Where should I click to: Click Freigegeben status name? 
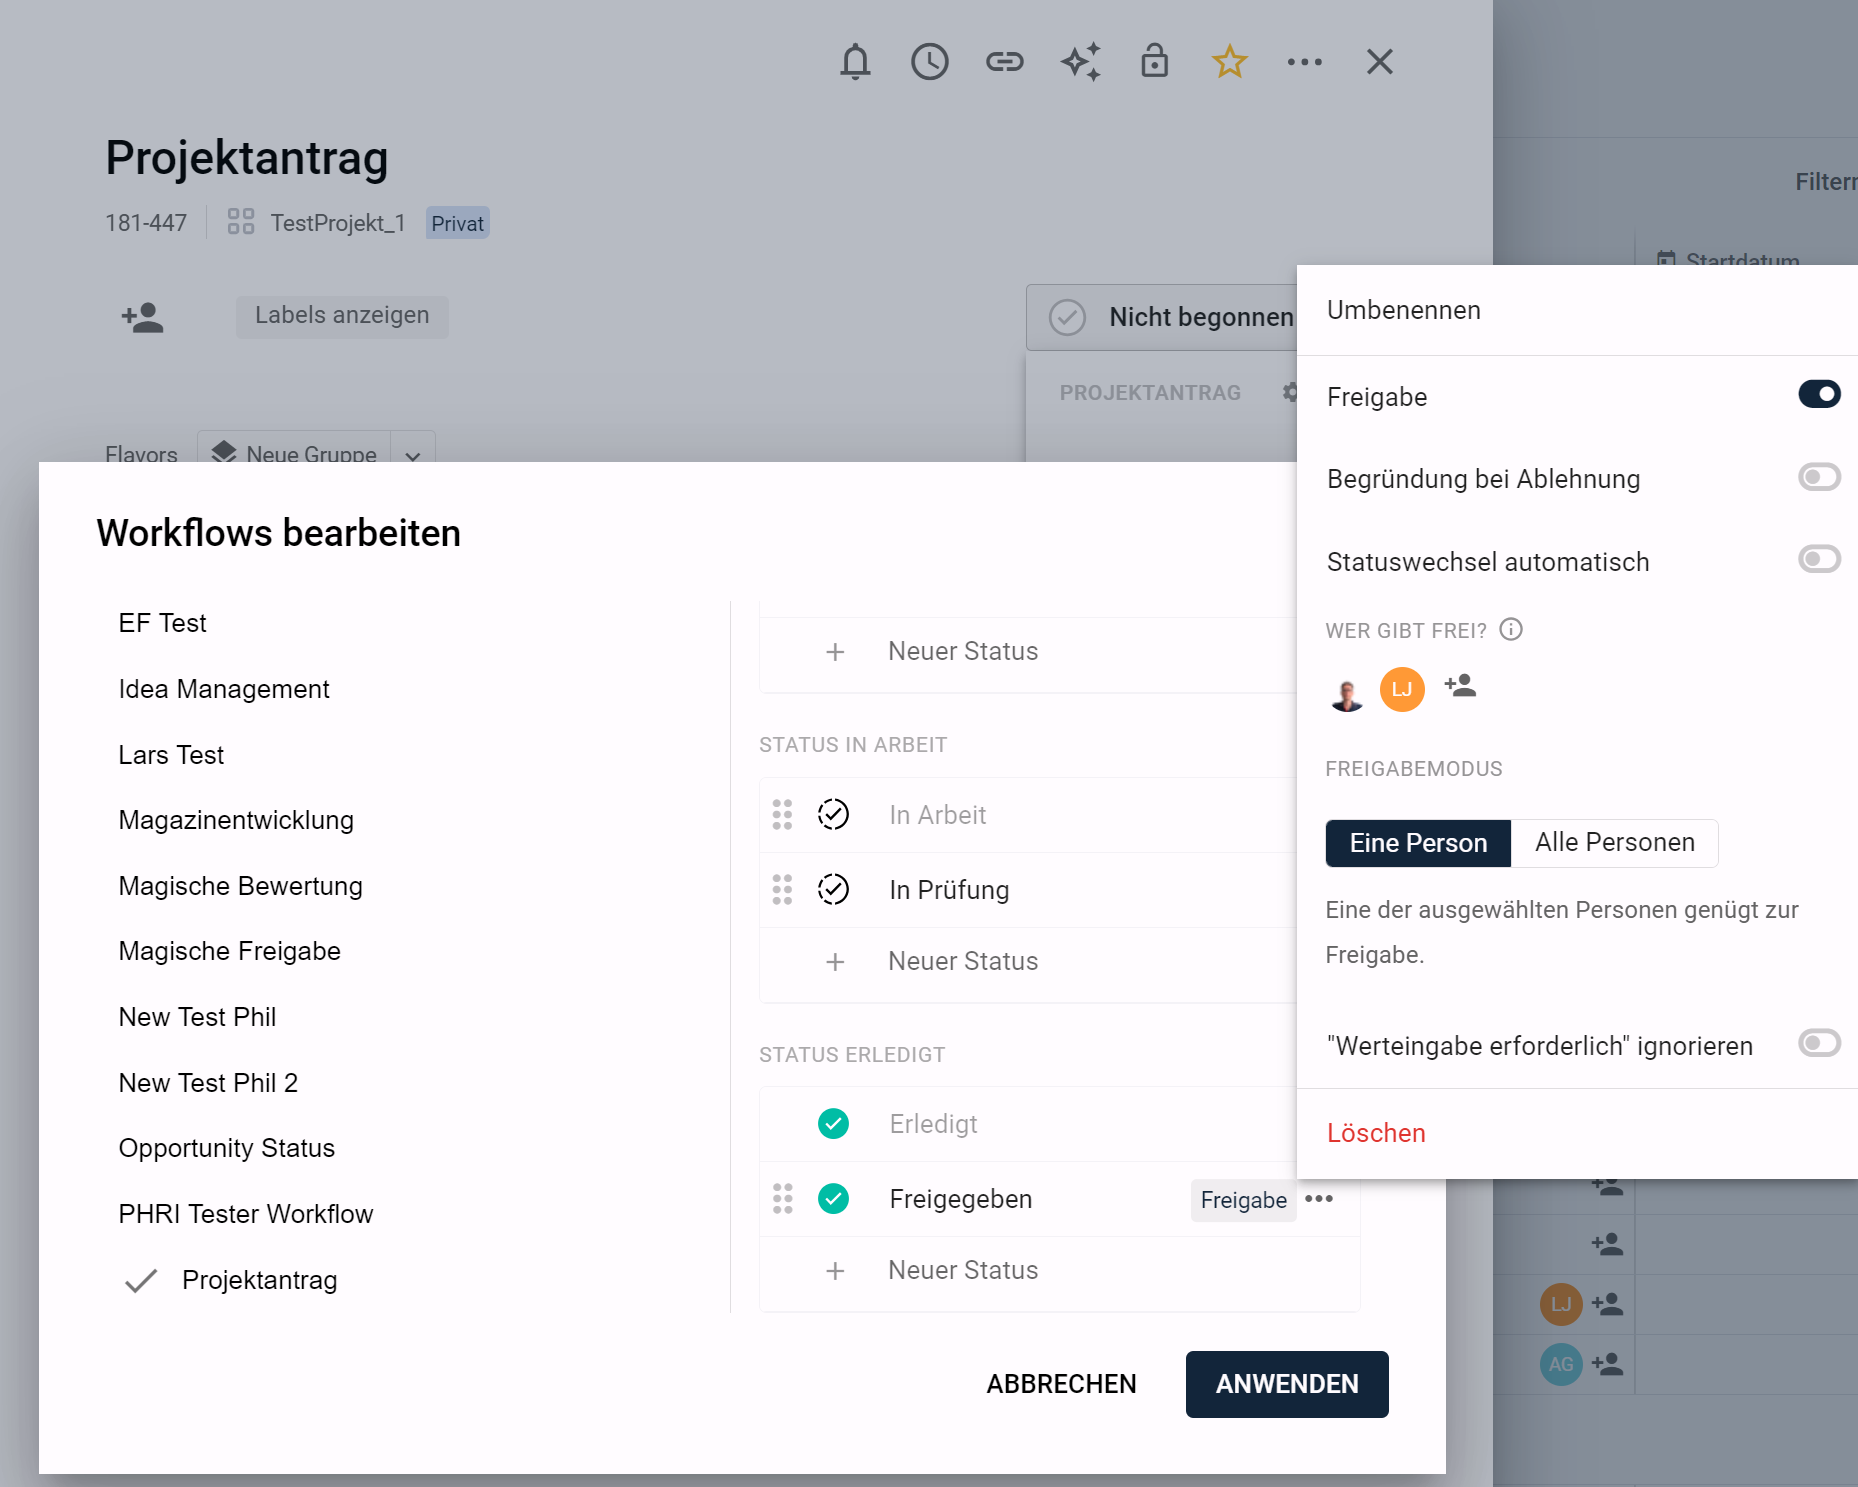tap(960, 1199)
